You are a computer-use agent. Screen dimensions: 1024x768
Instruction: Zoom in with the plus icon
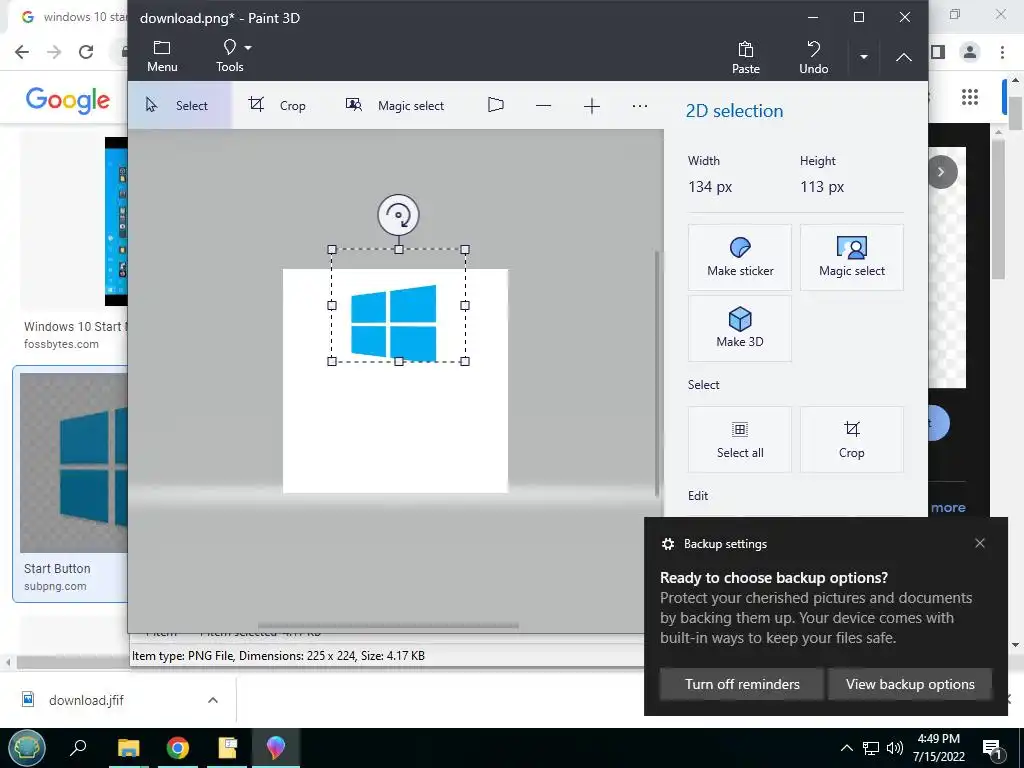coord(592,105)
